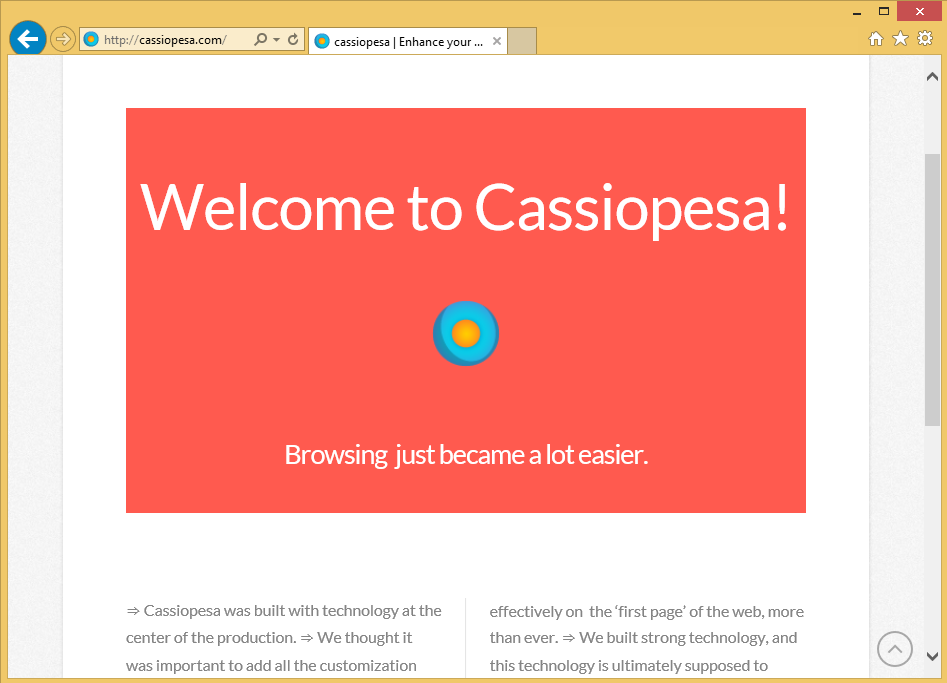Click the browser Forward arrow button
Image resolution: width=947 pixels, height=683 pixels.
[62, 40]
